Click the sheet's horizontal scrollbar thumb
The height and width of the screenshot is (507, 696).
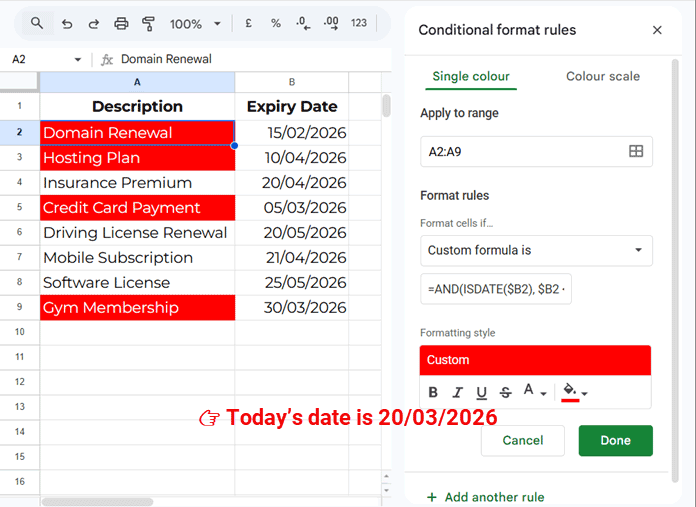tap(98, 502)
